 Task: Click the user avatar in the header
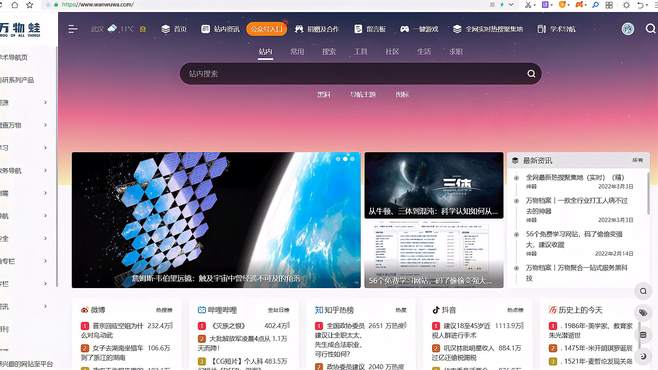tap(628, 29)
